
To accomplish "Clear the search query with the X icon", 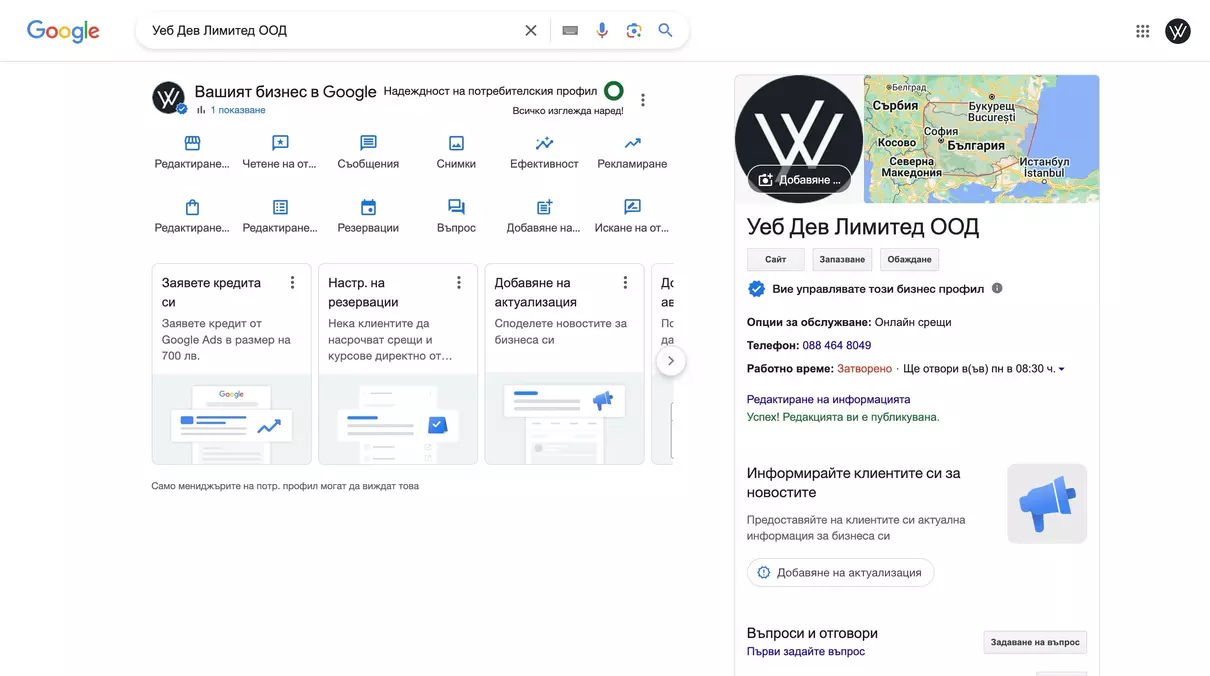I will tap(531, 31).
